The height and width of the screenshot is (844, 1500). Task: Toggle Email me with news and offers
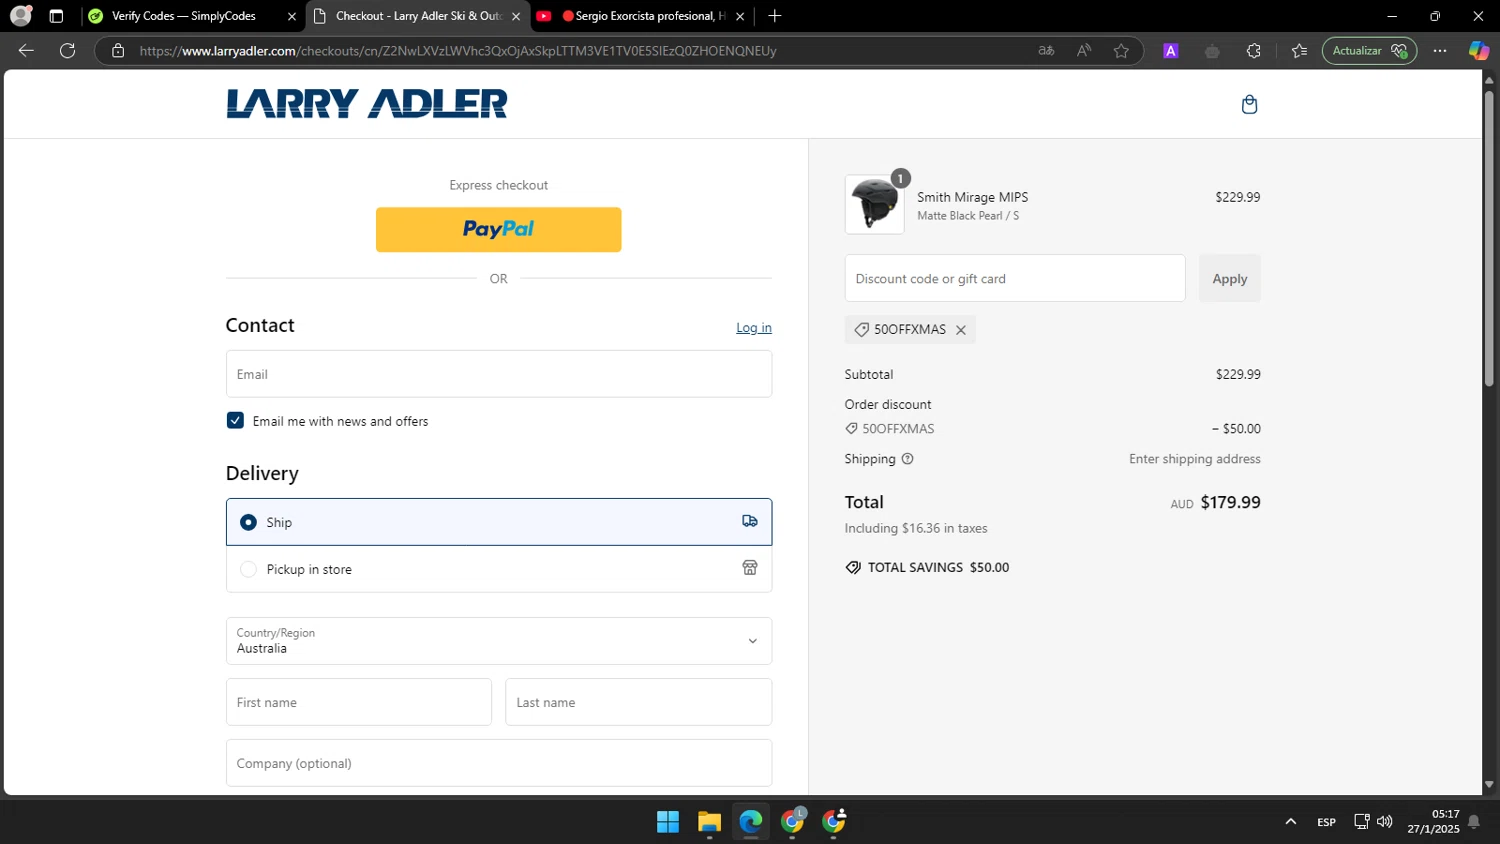click(x=235, y=421)
